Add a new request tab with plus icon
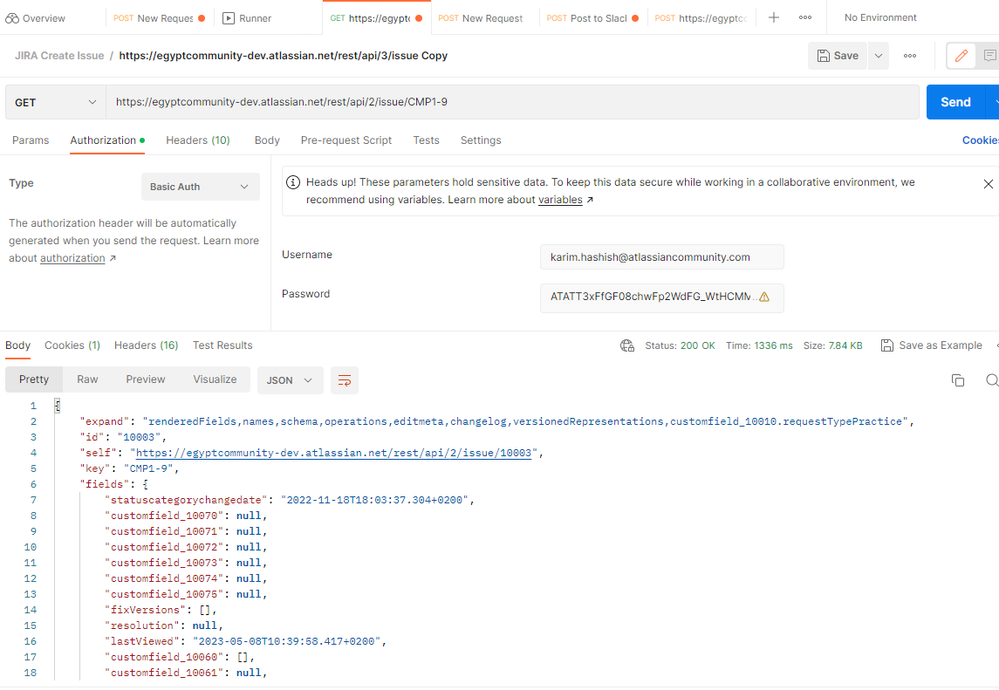Viewport: 999px width, 690px height. point(773,18)
